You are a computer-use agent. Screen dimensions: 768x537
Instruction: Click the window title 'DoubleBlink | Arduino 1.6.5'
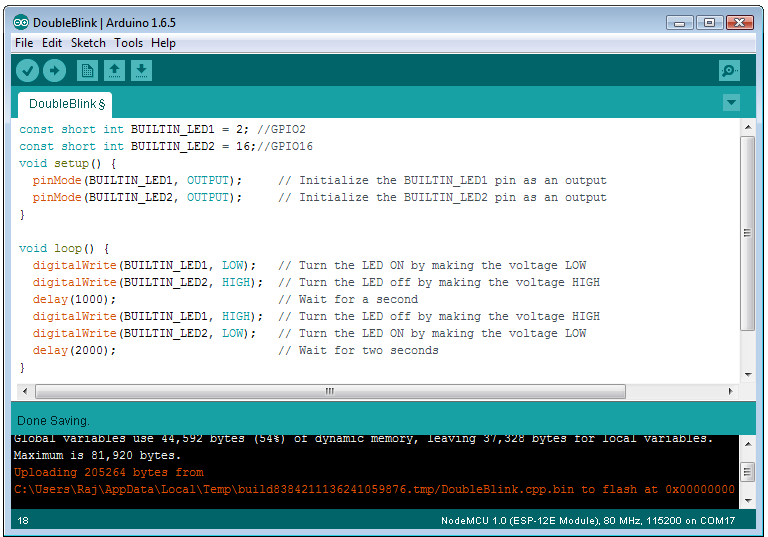[x=104, y=23]
